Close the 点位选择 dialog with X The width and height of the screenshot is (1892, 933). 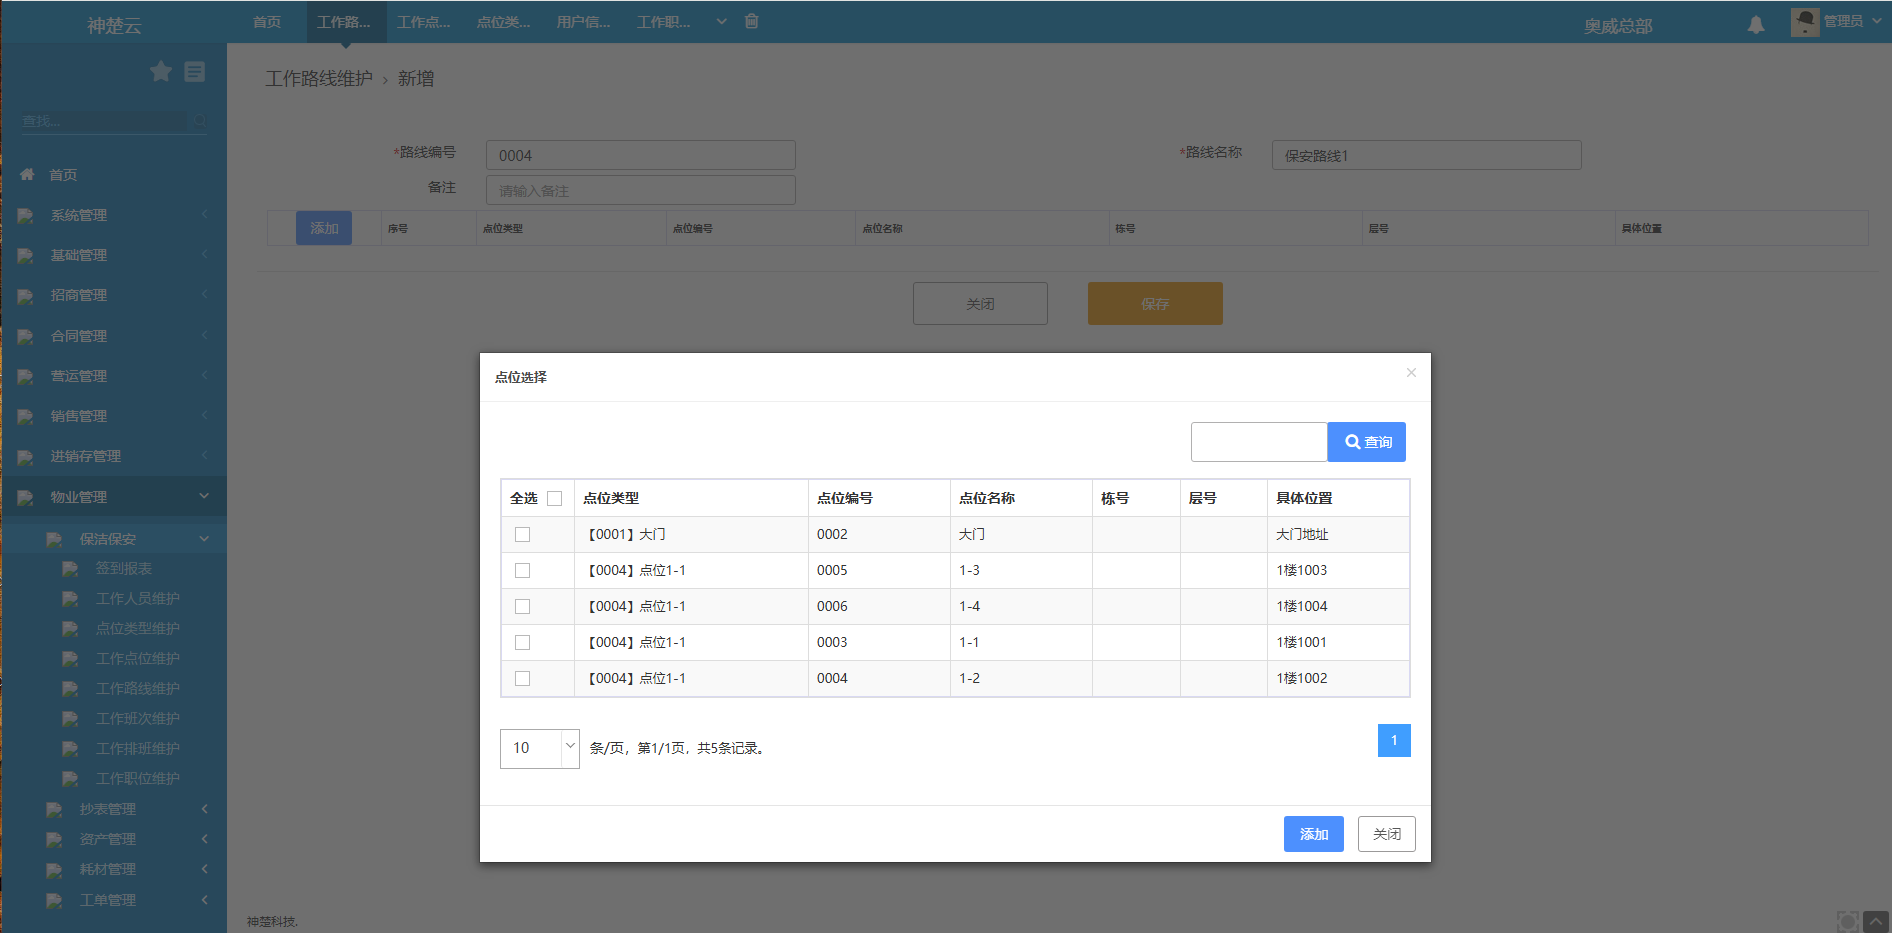[1411, 373]
